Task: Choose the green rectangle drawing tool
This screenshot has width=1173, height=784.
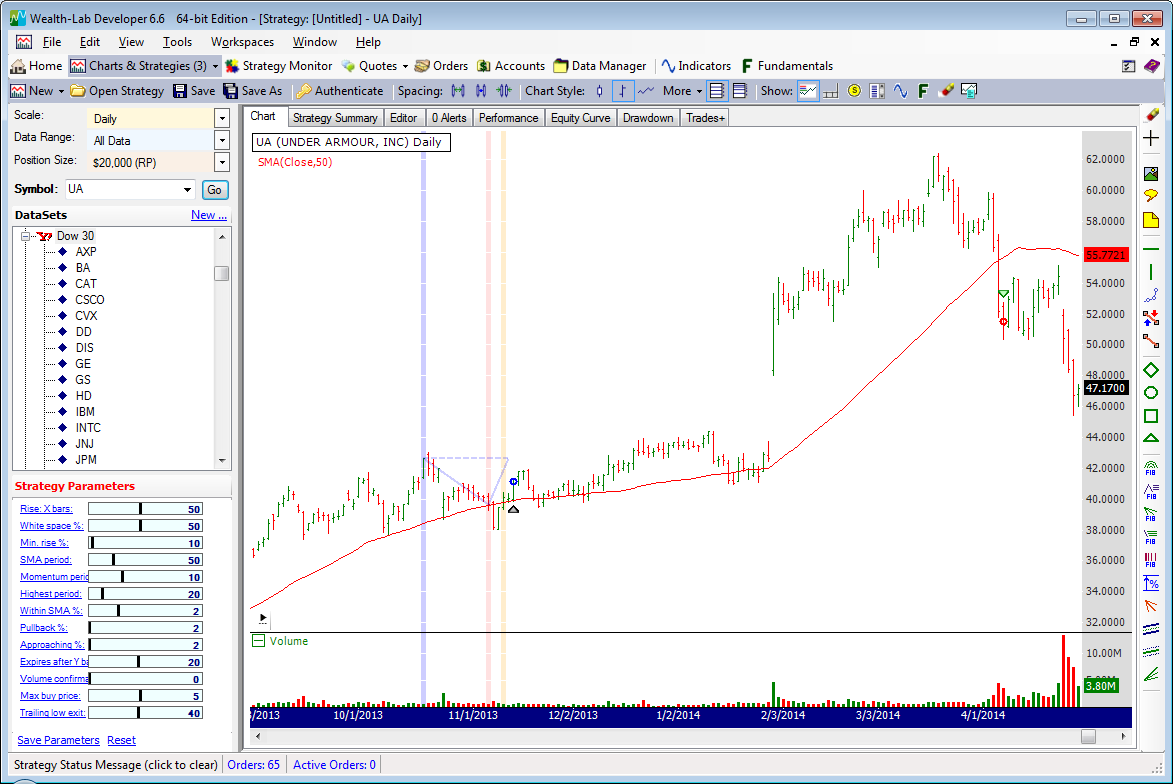Action: [1151, 415]
